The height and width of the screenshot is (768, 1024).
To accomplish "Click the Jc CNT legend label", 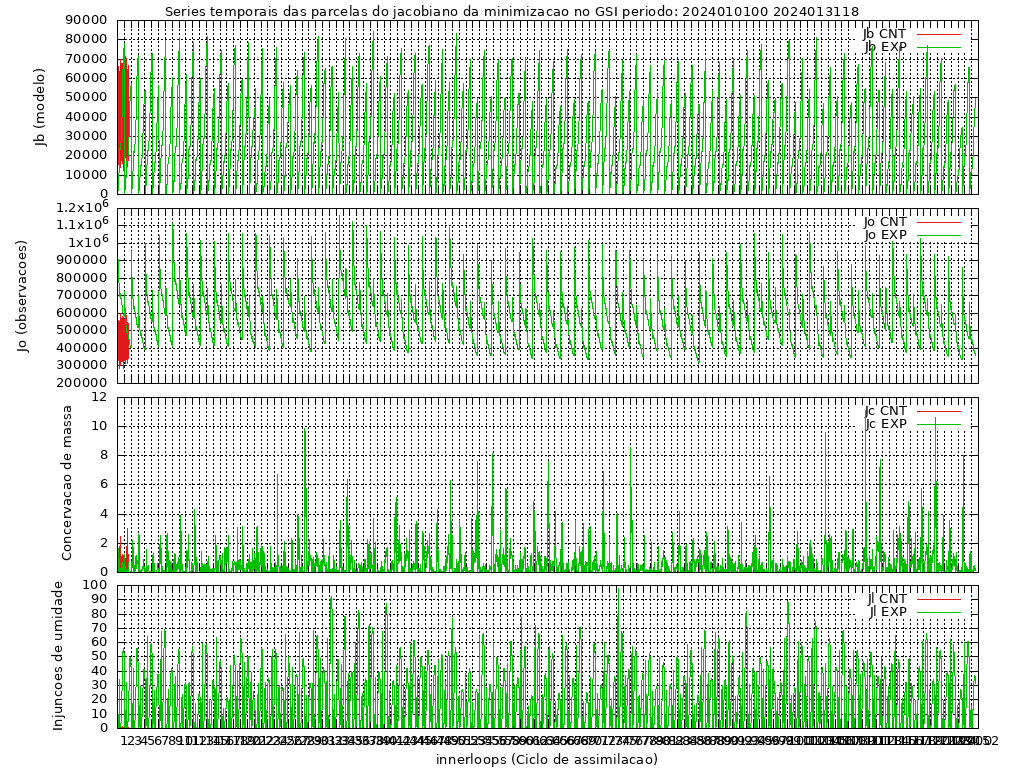I will pyautogui.click(x=885, y=410).
